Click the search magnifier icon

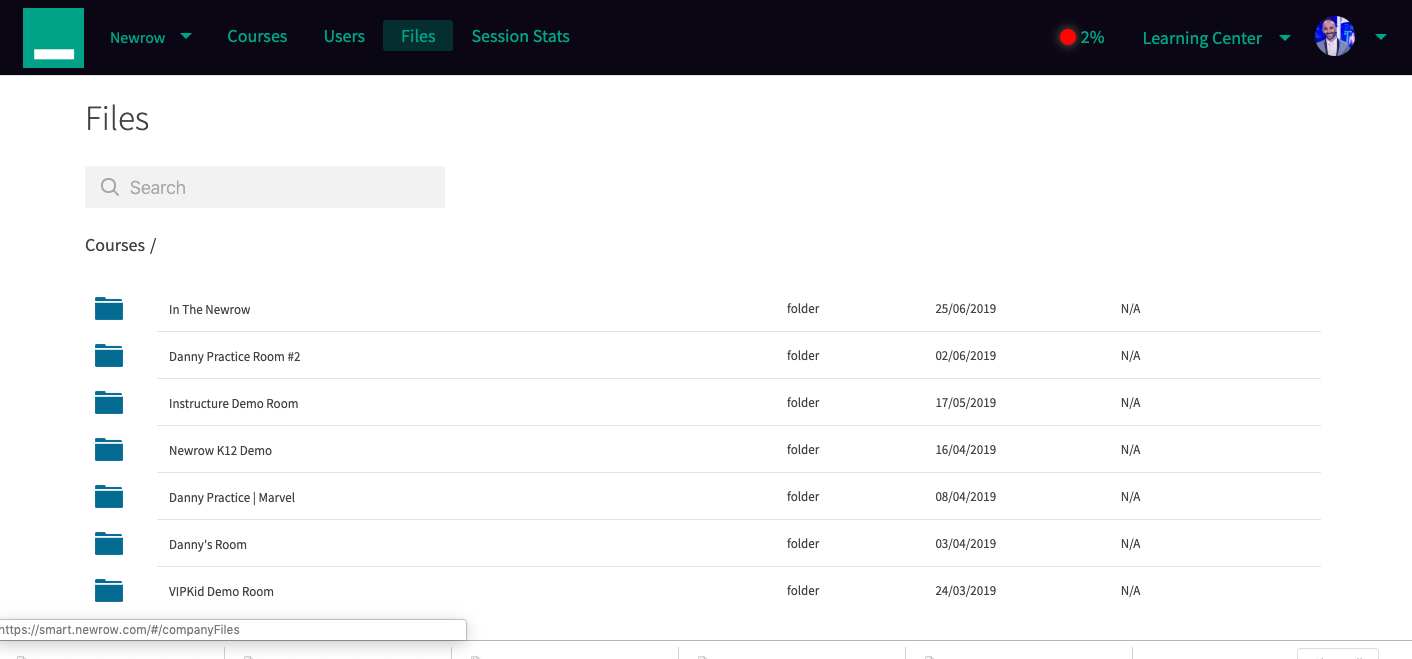[x=110, y=187]
